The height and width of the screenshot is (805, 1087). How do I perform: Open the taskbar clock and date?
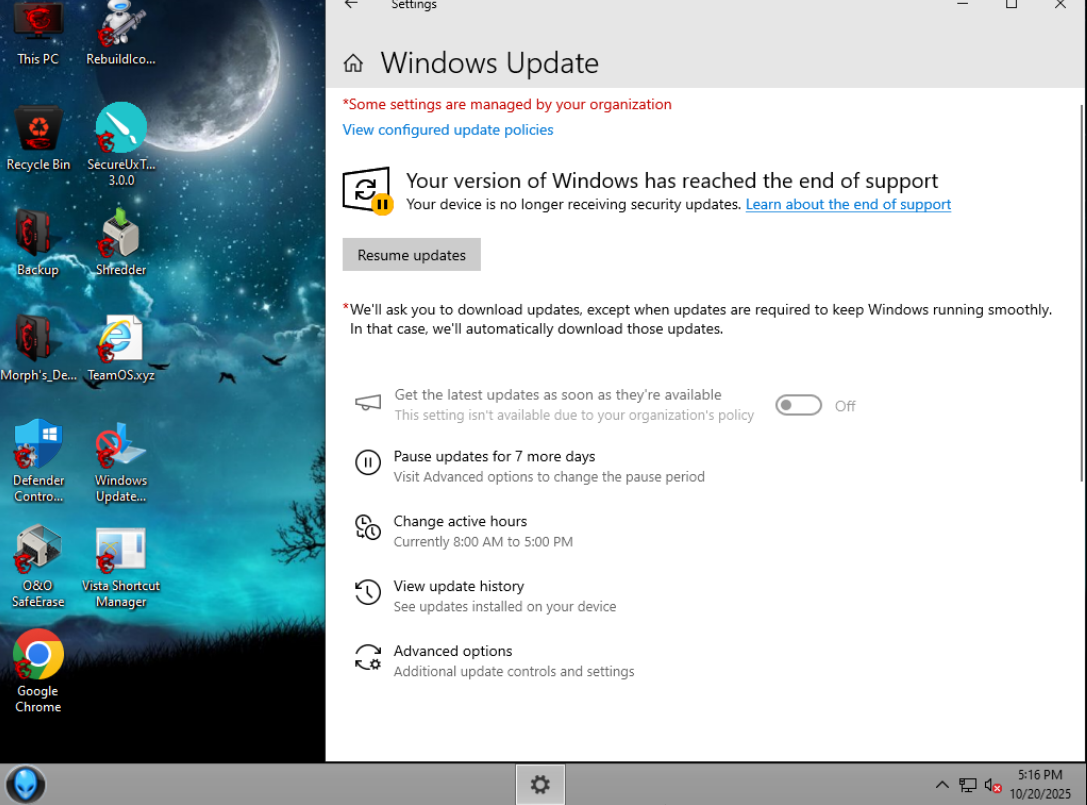pos(1040,784)
